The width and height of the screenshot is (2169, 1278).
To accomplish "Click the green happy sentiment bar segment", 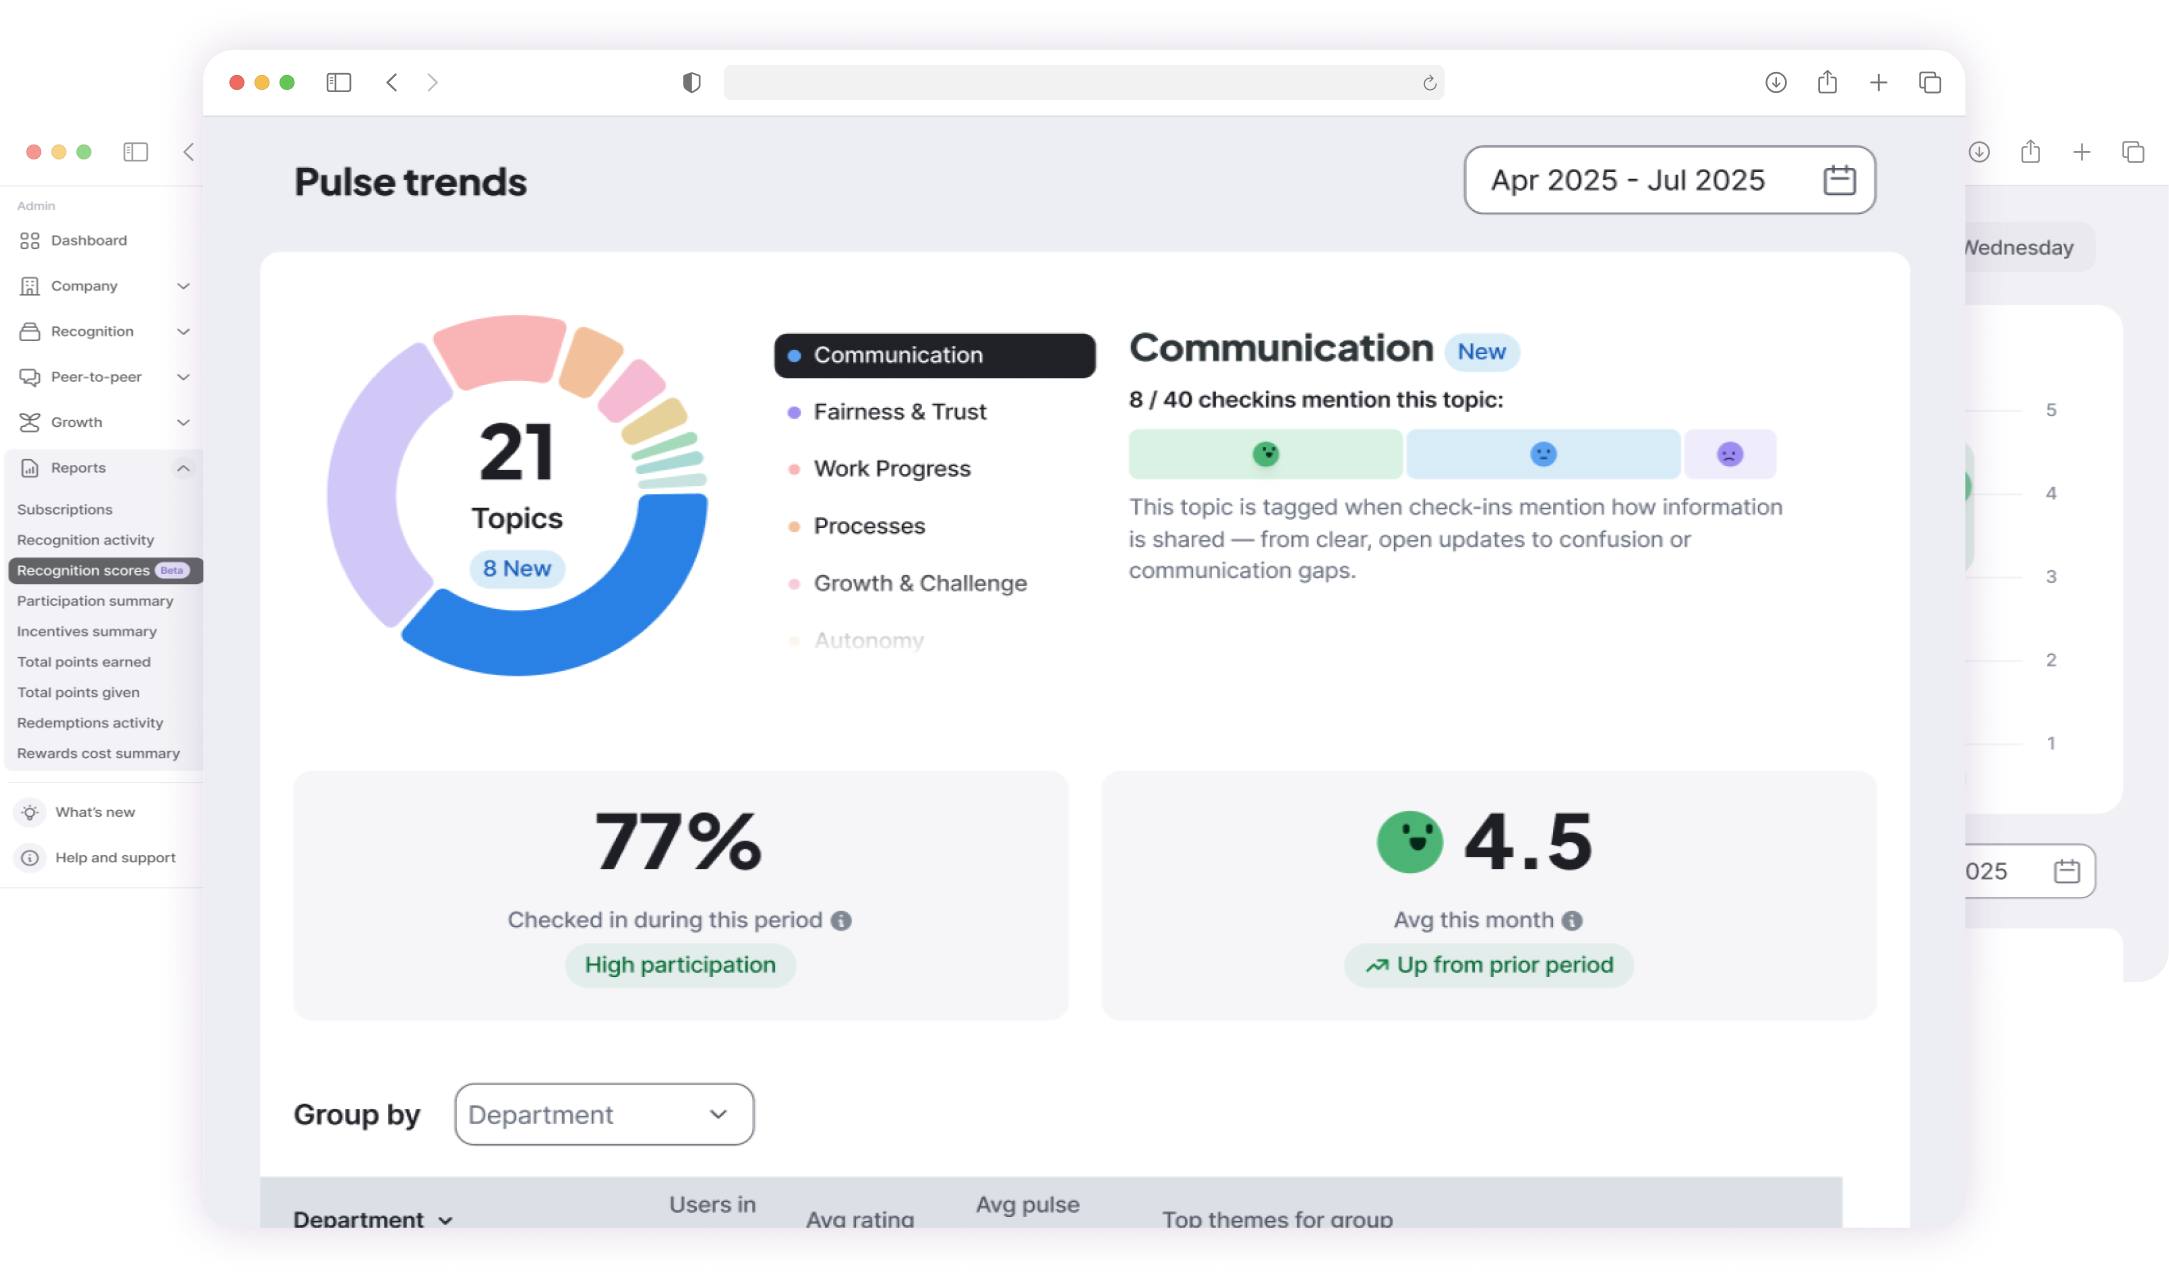I will 1265,455.
